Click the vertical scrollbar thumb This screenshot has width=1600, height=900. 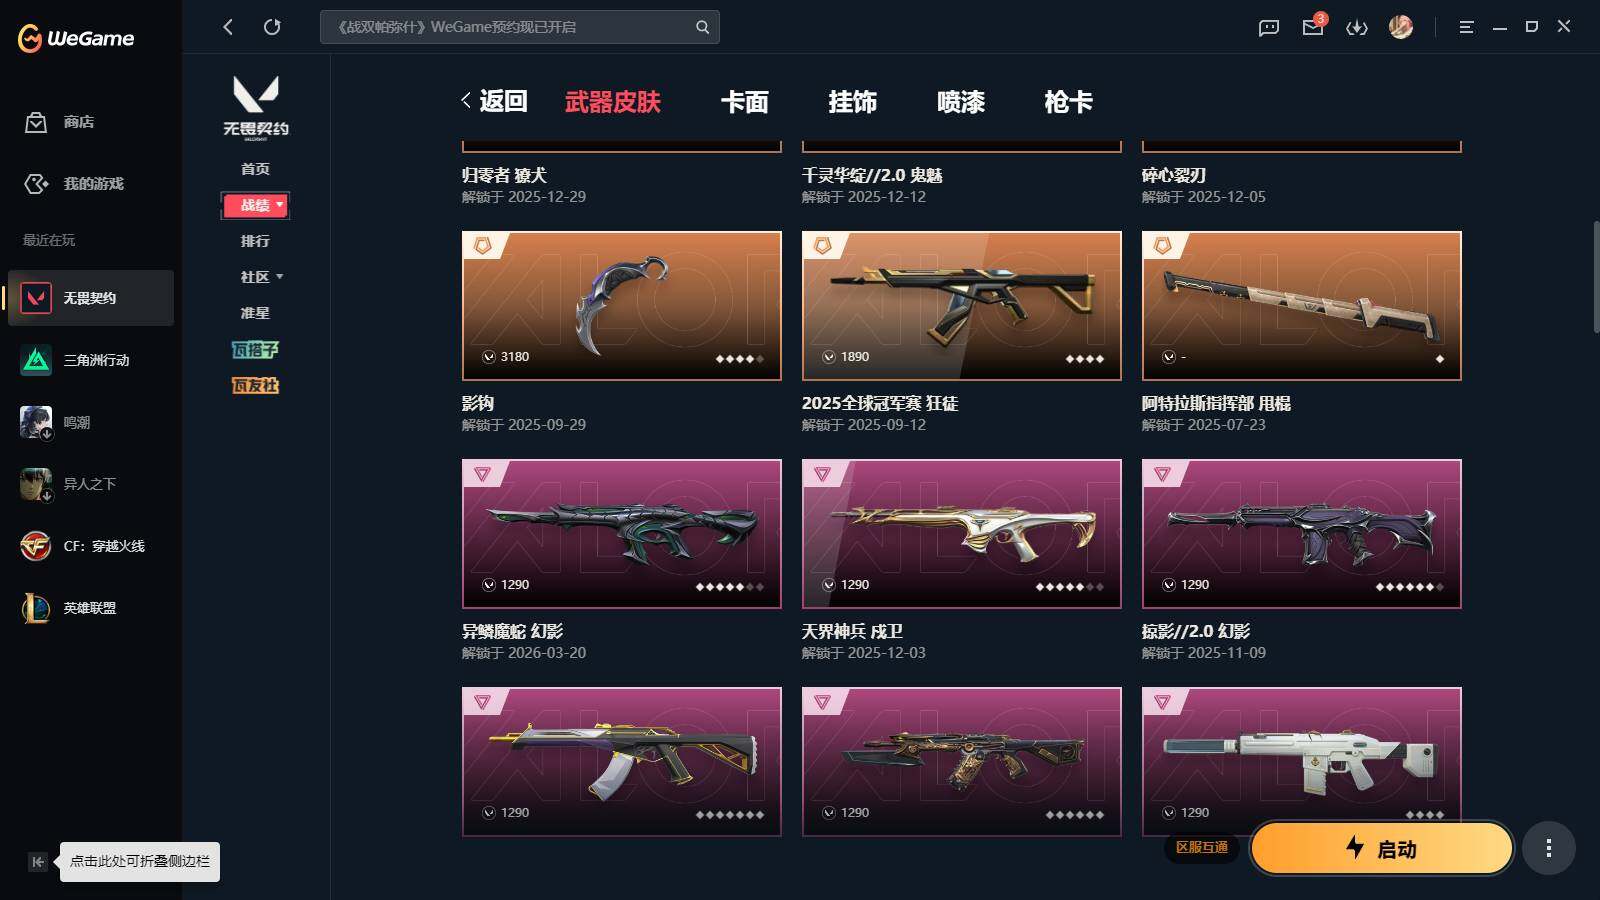click(x=1596, y=277)
